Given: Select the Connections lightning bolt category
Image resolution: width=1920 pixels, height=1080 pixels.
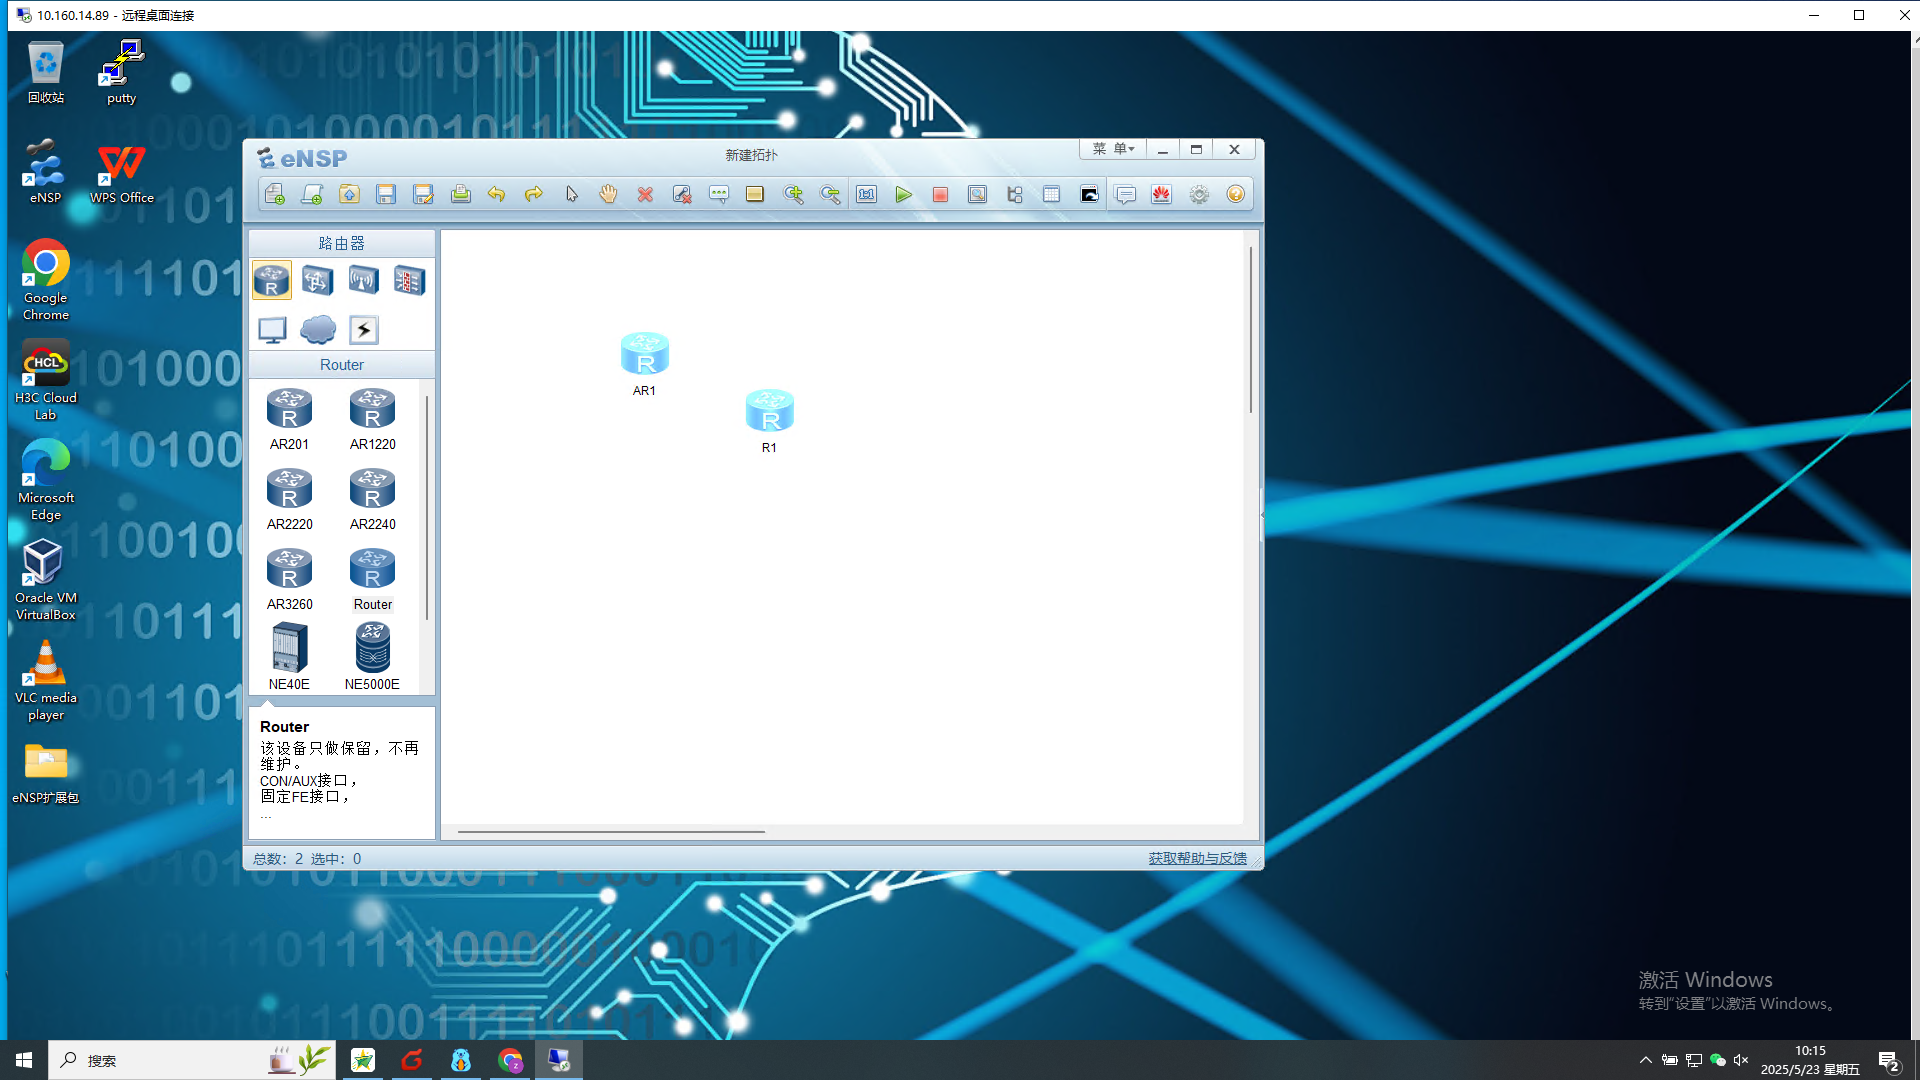Looking at the screenshot, I should (x=364, y=330).
